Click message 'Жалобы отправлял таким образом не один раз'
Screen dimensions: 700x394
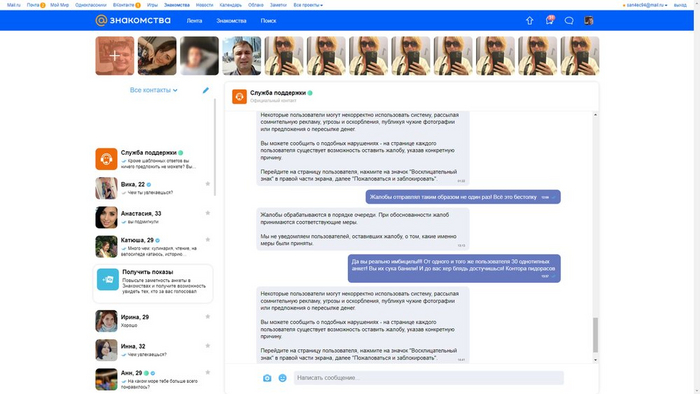pyautogui.click(x=463, y=197)
